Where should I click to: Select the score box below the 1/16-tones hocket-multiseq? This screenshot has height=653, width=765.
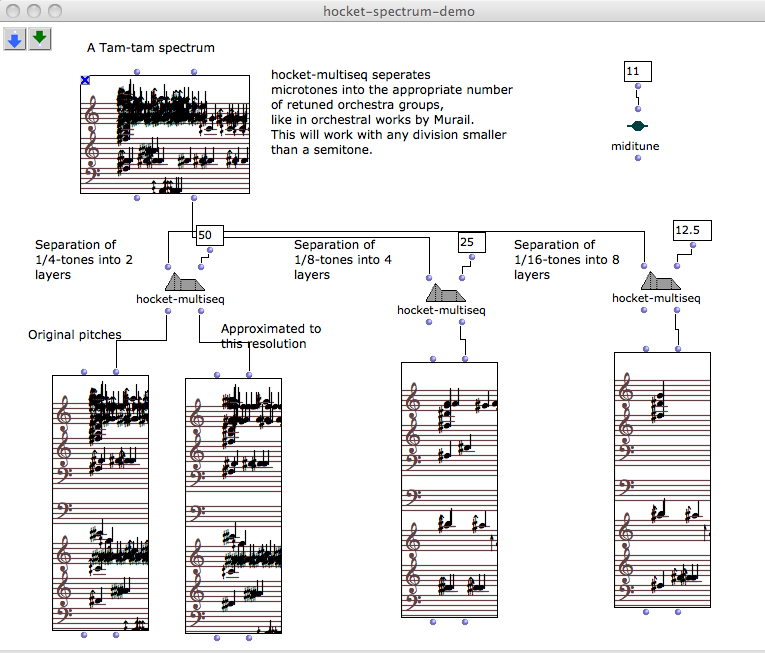click(x=662, y=479)
